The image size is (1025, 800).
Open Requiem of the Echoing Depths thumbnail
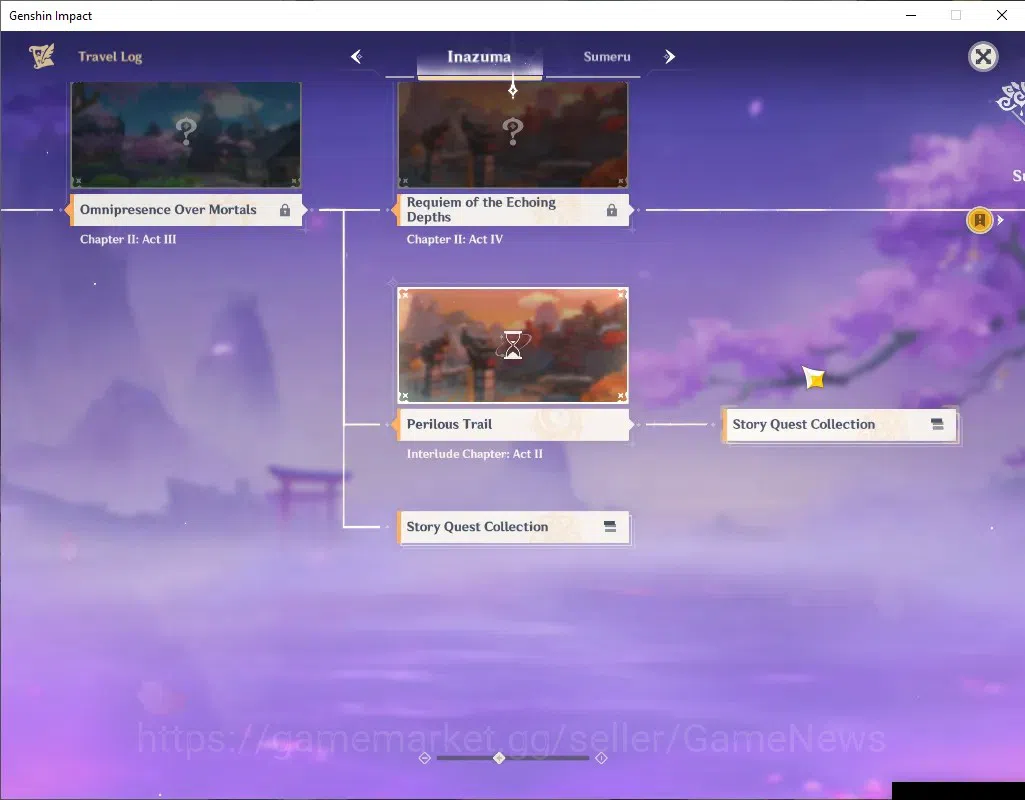click(x=513, y=135)
